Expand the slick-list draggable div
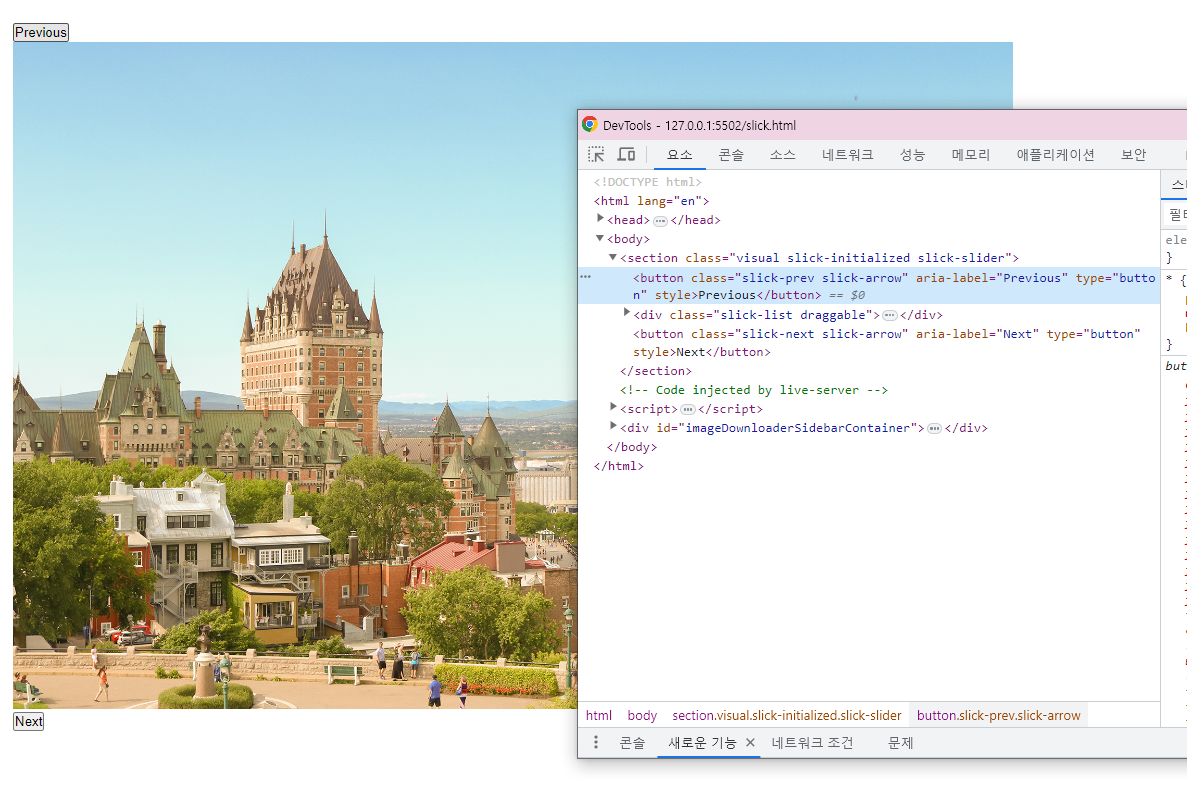Image resolution: width=1187 pixels, height=789 pixels. pos(627,313)
